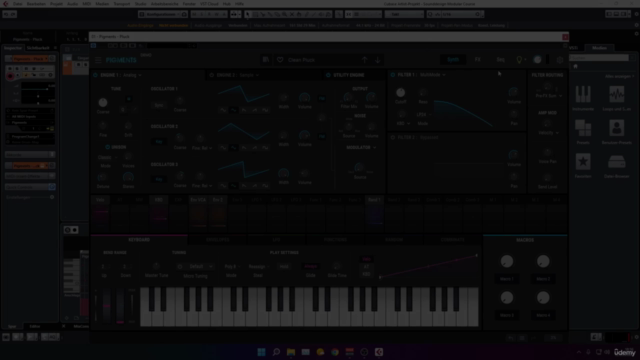This screenshot has width=640, height=360.
Task: Open LP24 filter mode dropdown
Action: point(423,115)
